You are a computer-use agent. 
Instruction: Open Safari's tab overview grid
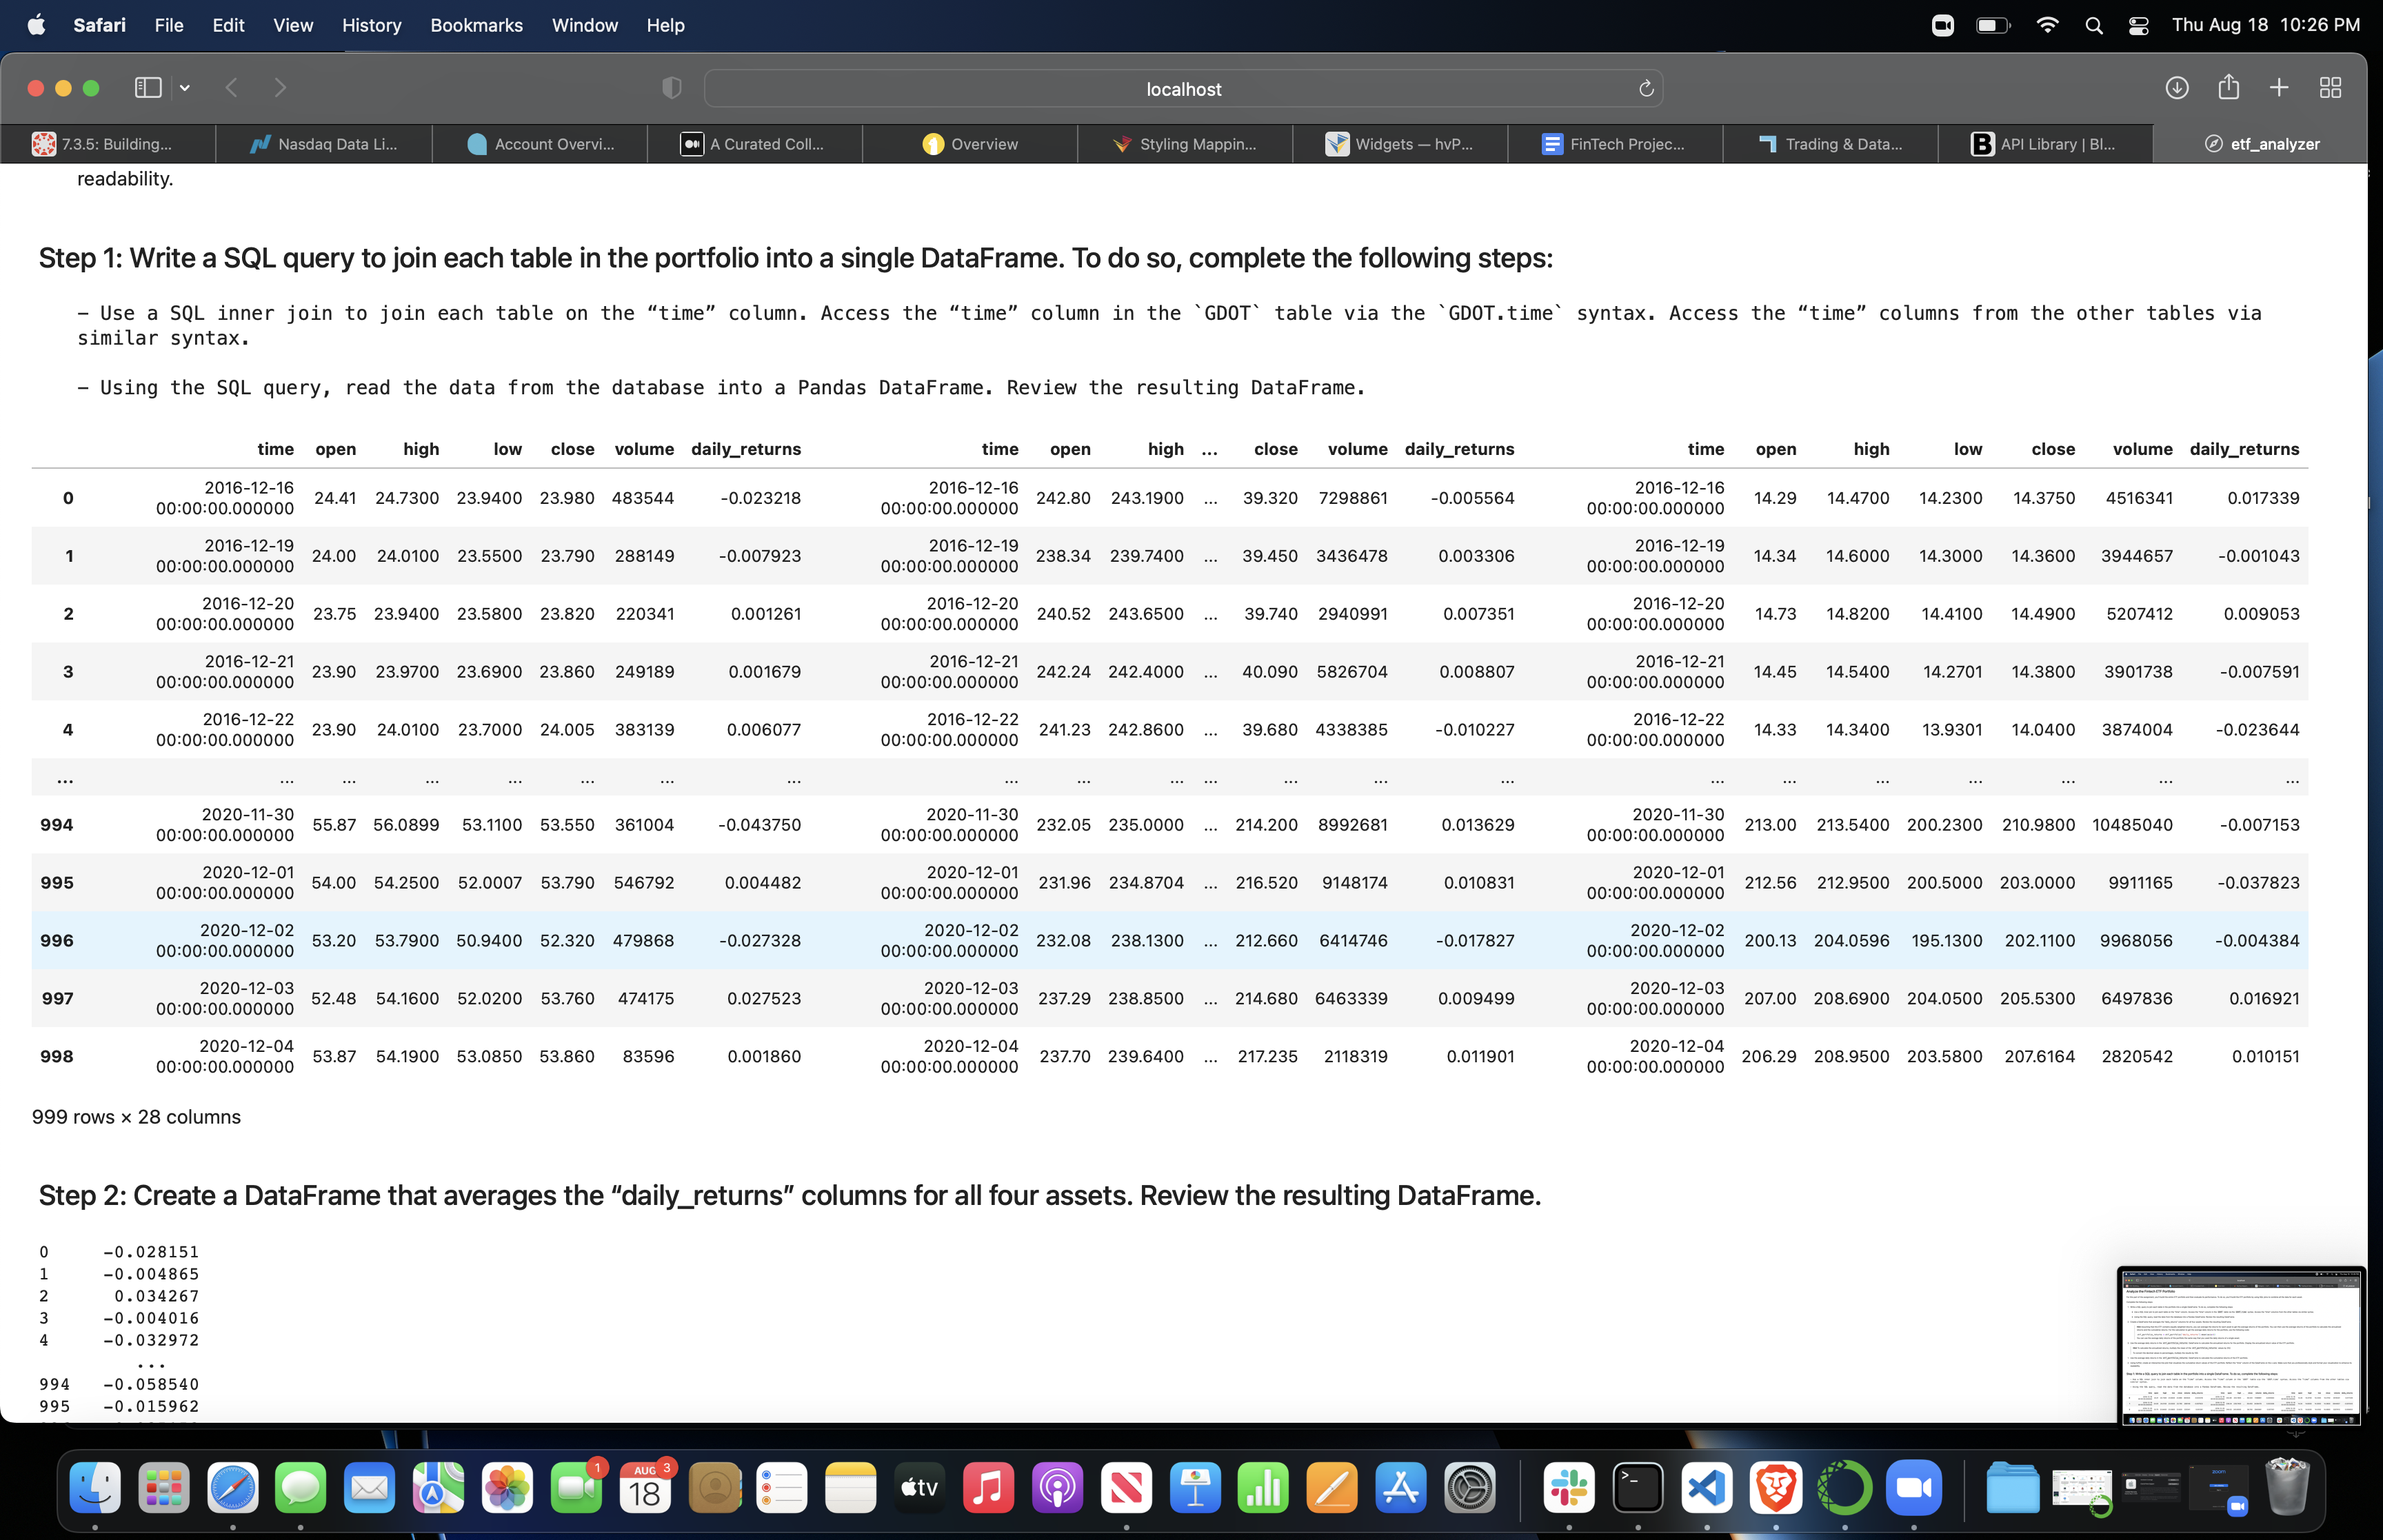click(2330, 88)
